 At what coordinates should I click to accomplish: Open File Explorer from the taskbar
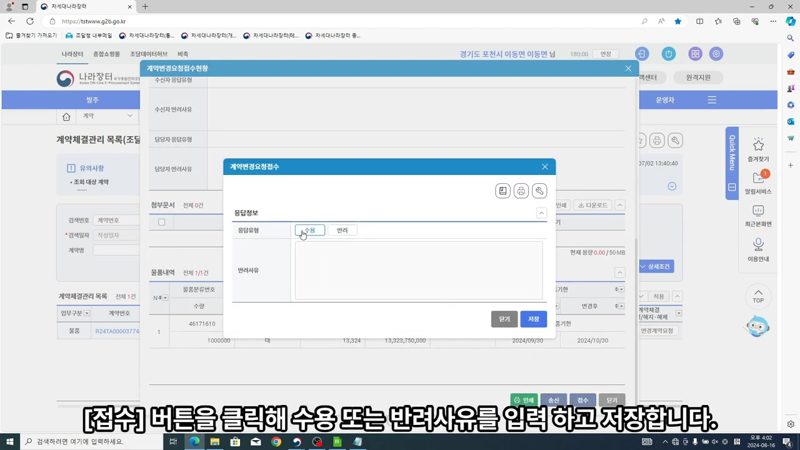click(x=215, y=441)
